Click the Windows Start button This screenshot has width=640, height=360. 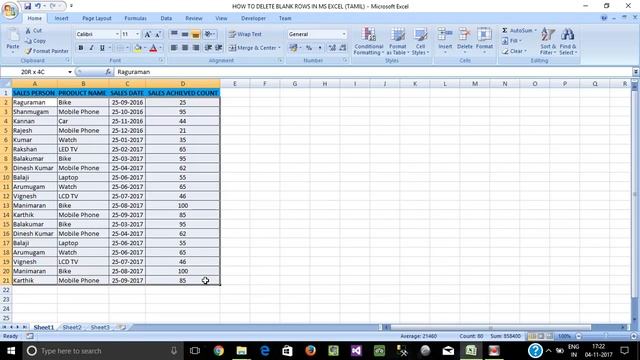point(11,351)
